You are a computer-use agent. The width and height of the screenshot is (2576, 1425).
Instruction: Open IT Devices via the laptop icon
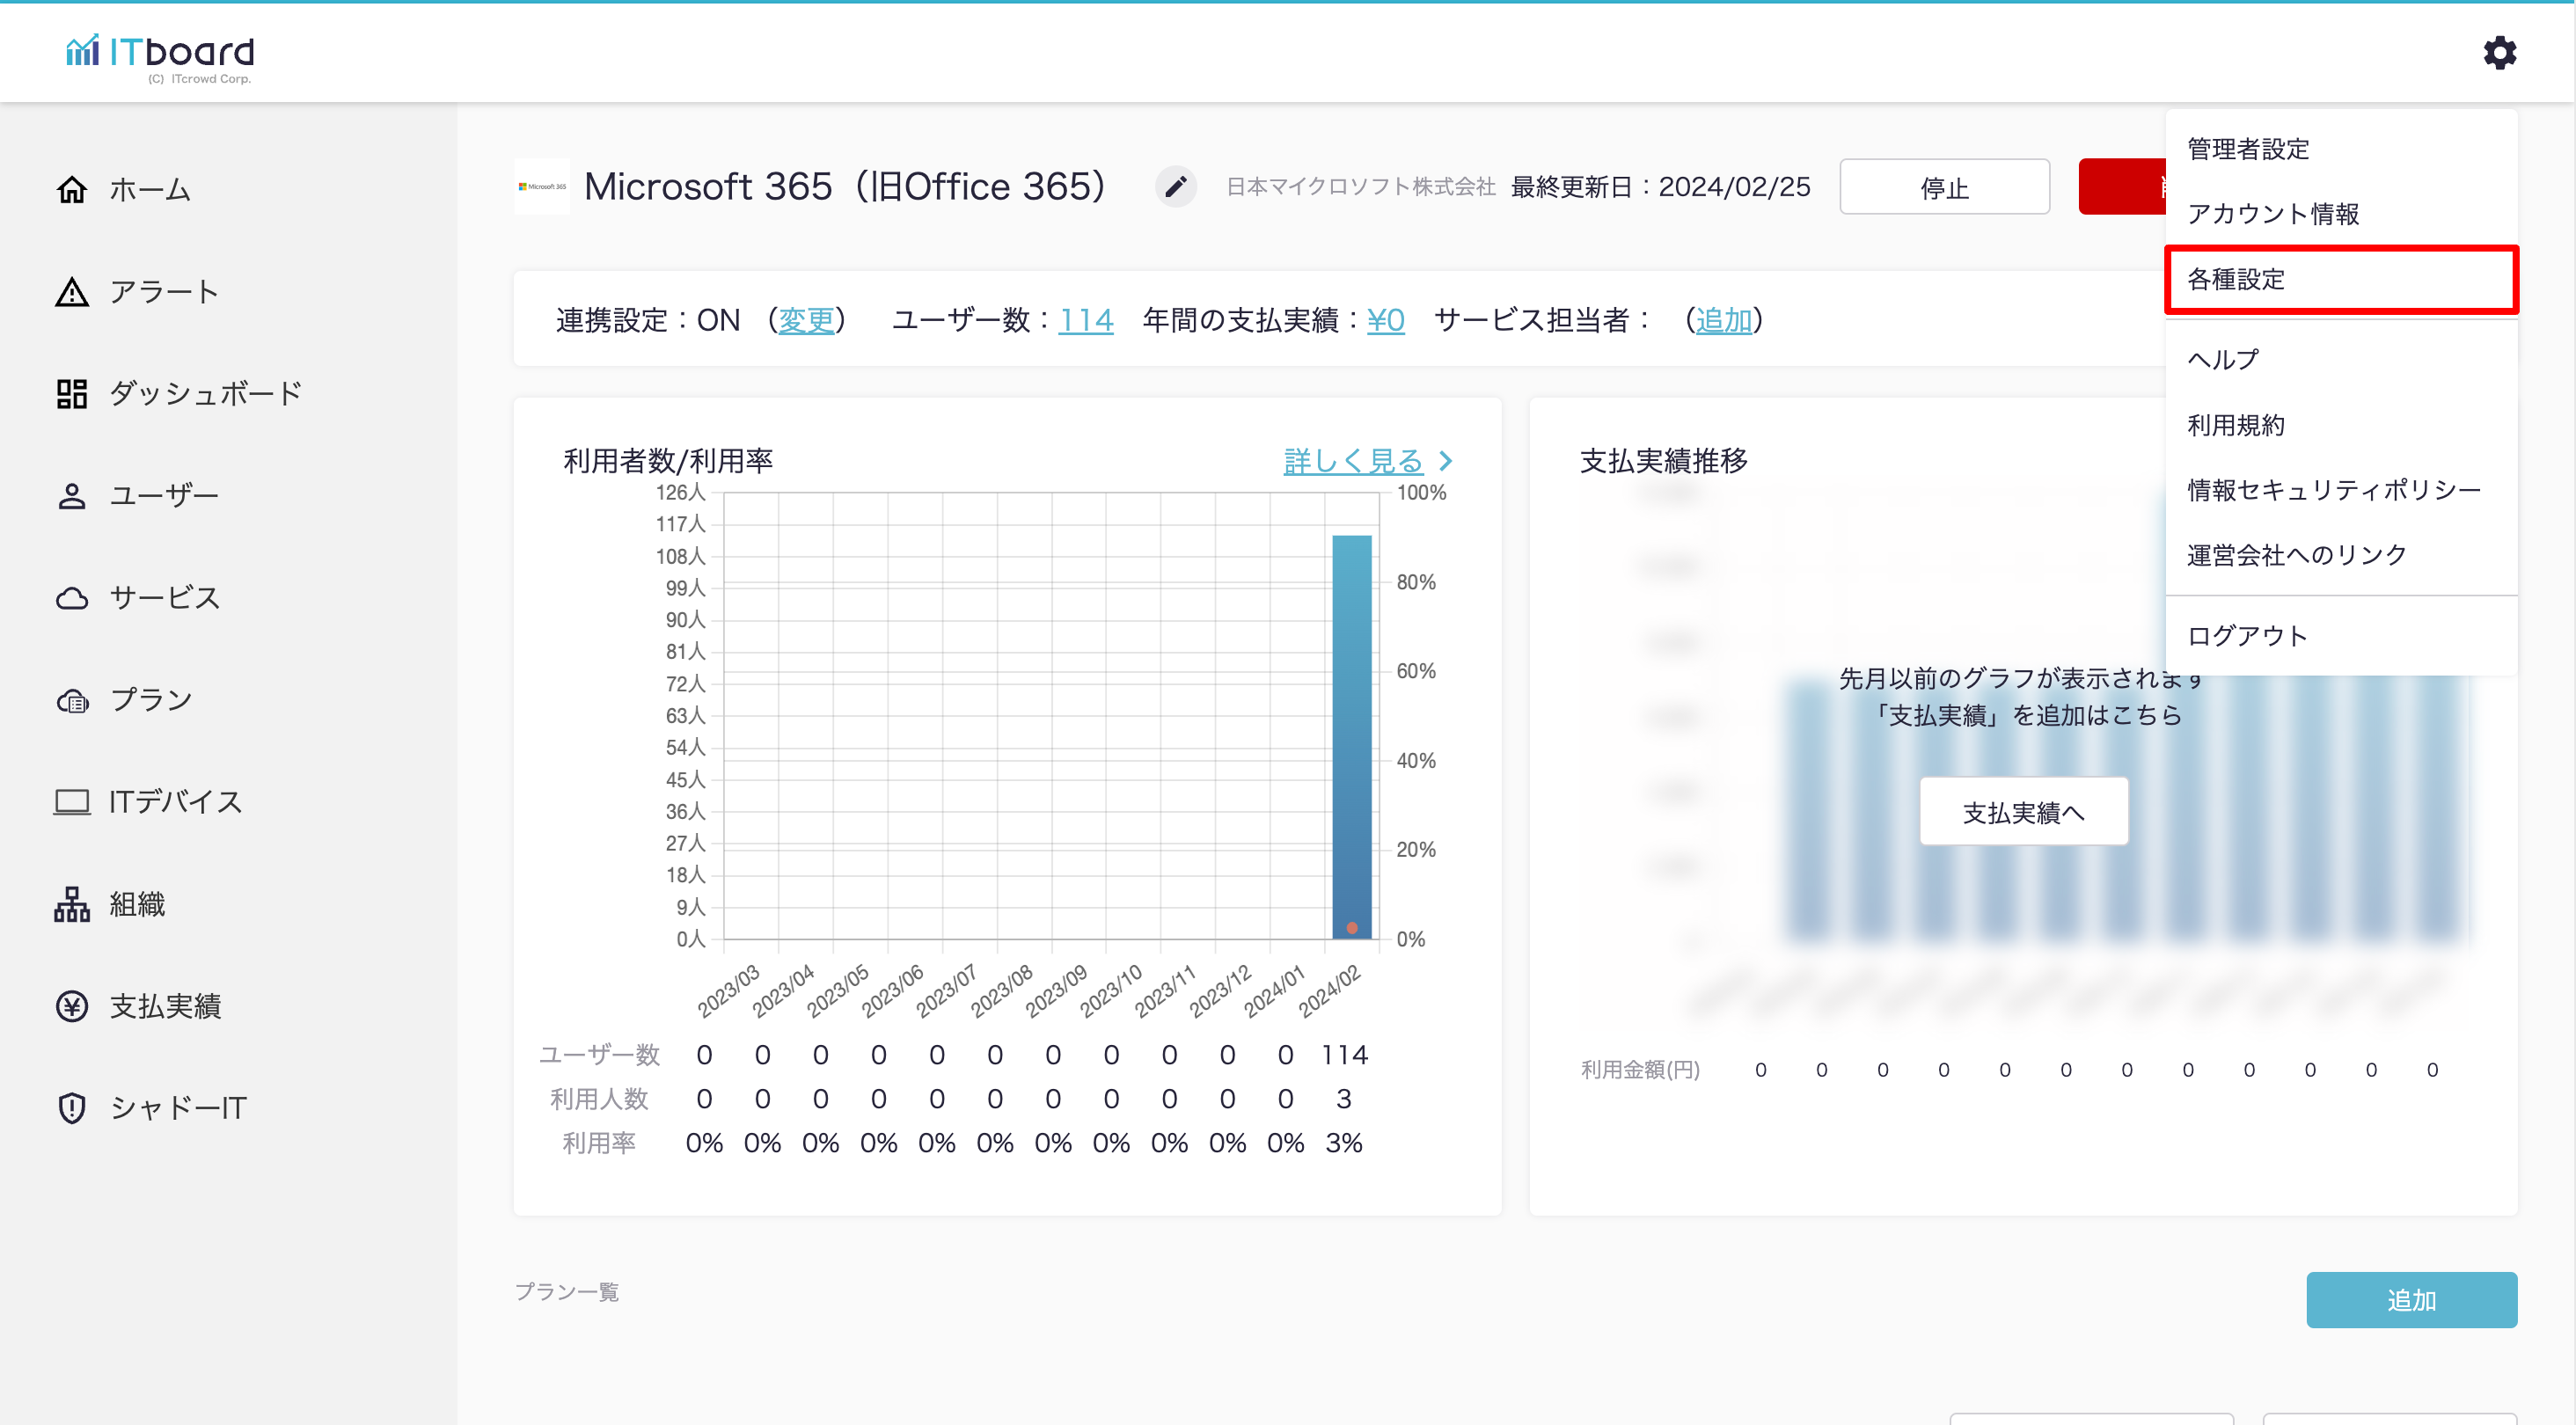[72, 801]
